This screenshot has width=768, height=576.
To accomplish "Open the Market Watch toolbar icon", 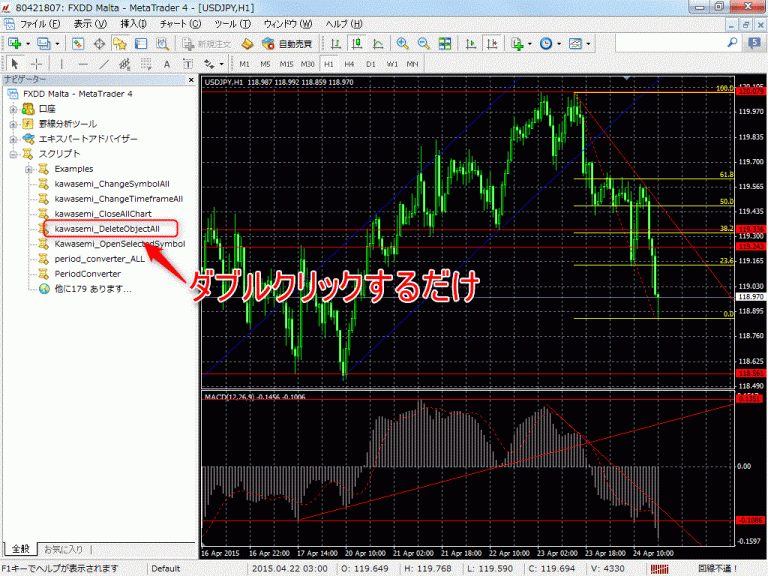I will pos(78,44).
